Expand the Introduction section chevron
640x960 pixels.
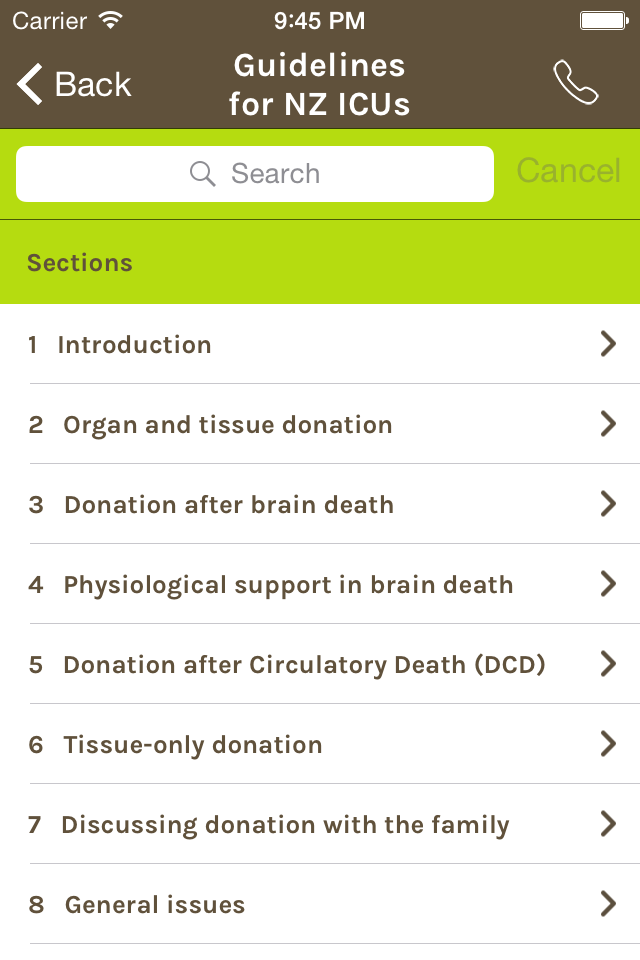[607, 344]
